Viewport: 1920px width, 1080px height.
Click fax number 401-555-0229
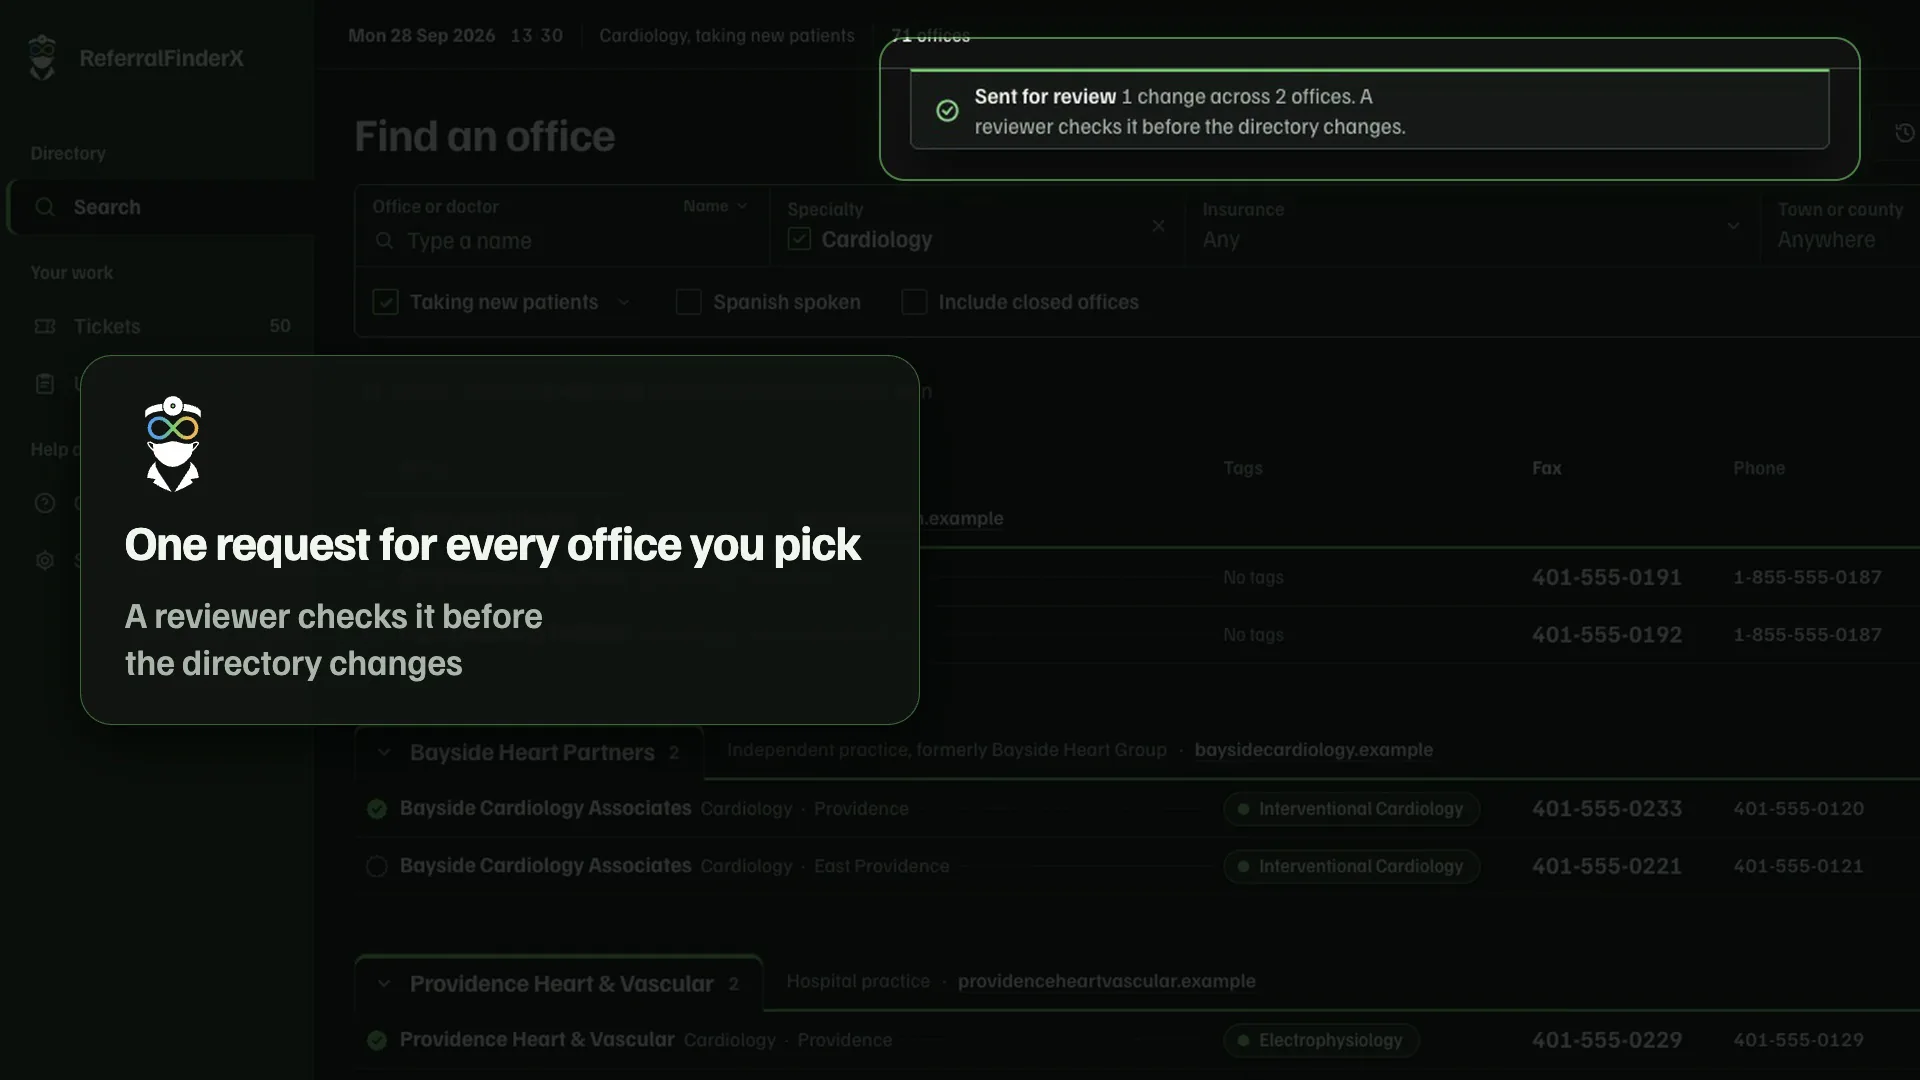pyautogui.click(x=1606, y=1040)
